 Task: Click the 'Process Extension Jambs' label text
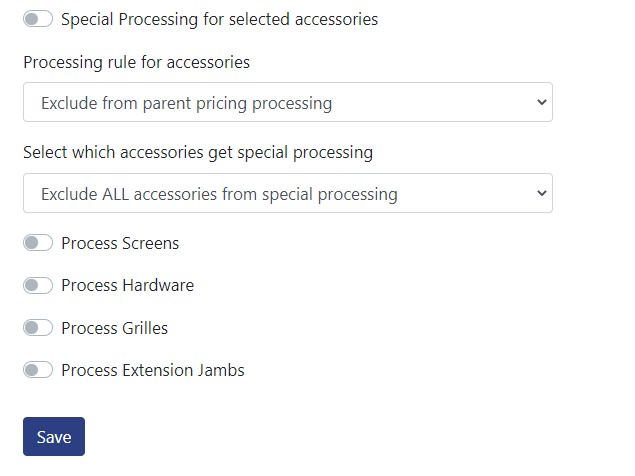tap(152, 370)
